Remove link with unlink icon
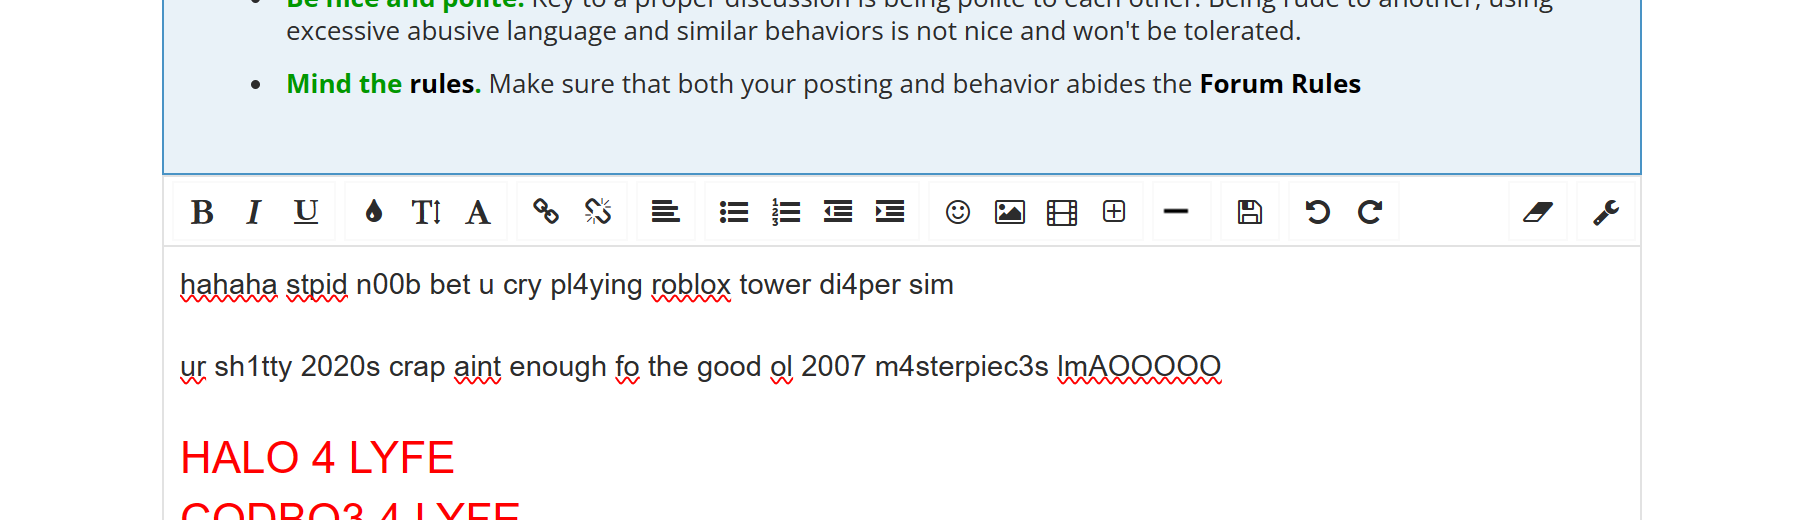The image size is (1801, 520). [x=598, y=212]
